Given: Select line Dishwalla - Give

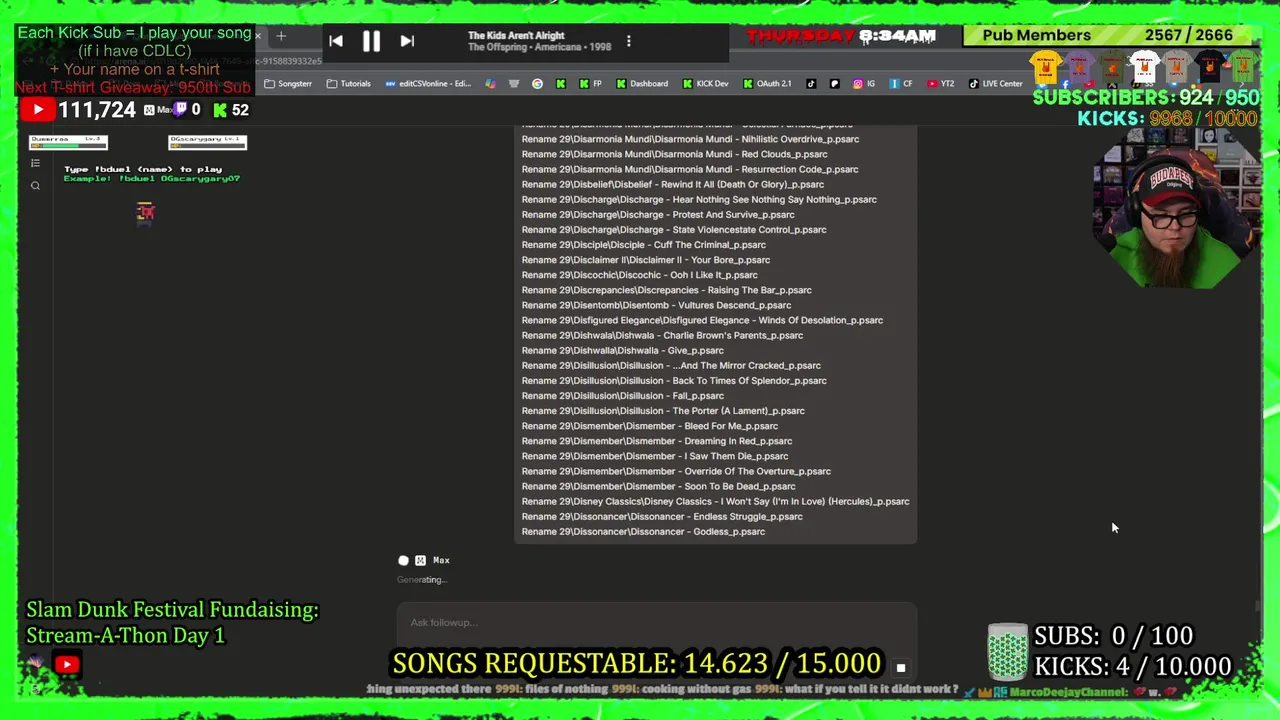Looking at the screenshot, I should click(x=622, y=350).
